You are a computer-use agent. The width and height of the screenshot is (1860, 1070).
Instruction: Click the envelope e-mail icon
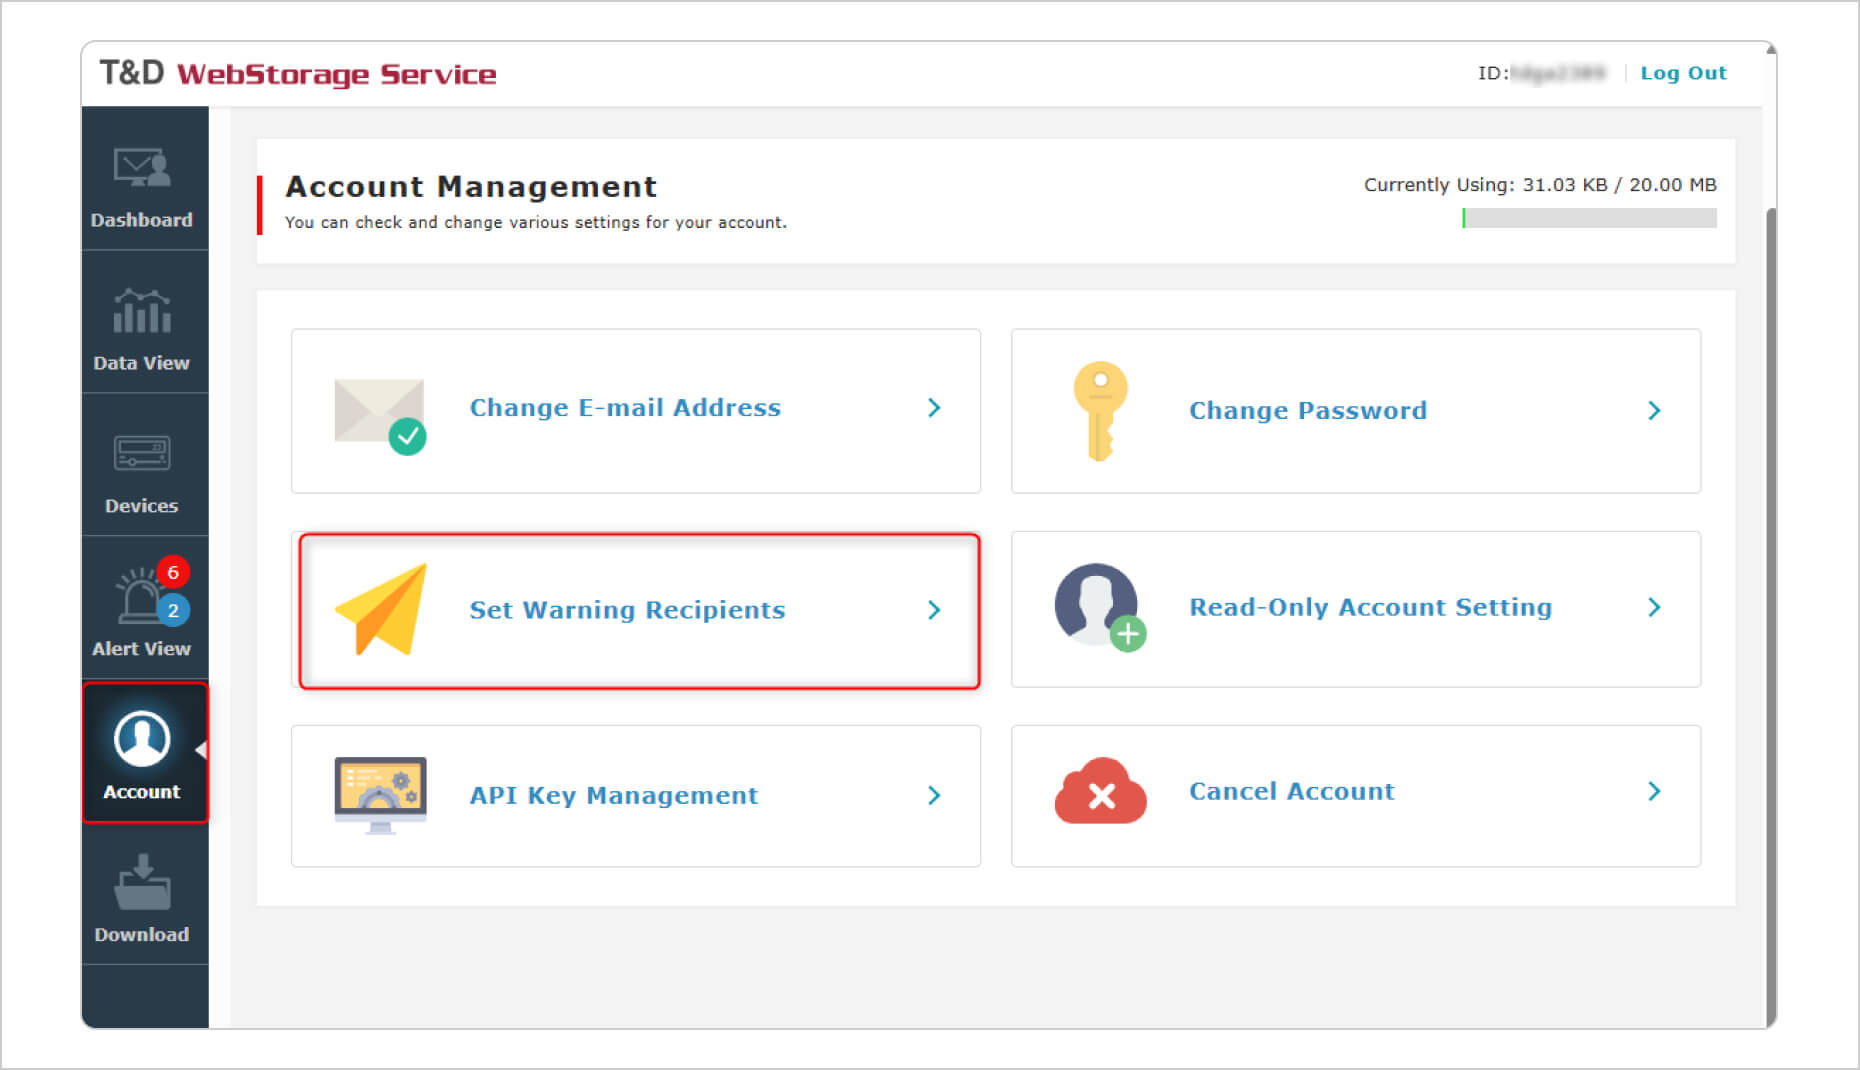click(x=381, y=416)
